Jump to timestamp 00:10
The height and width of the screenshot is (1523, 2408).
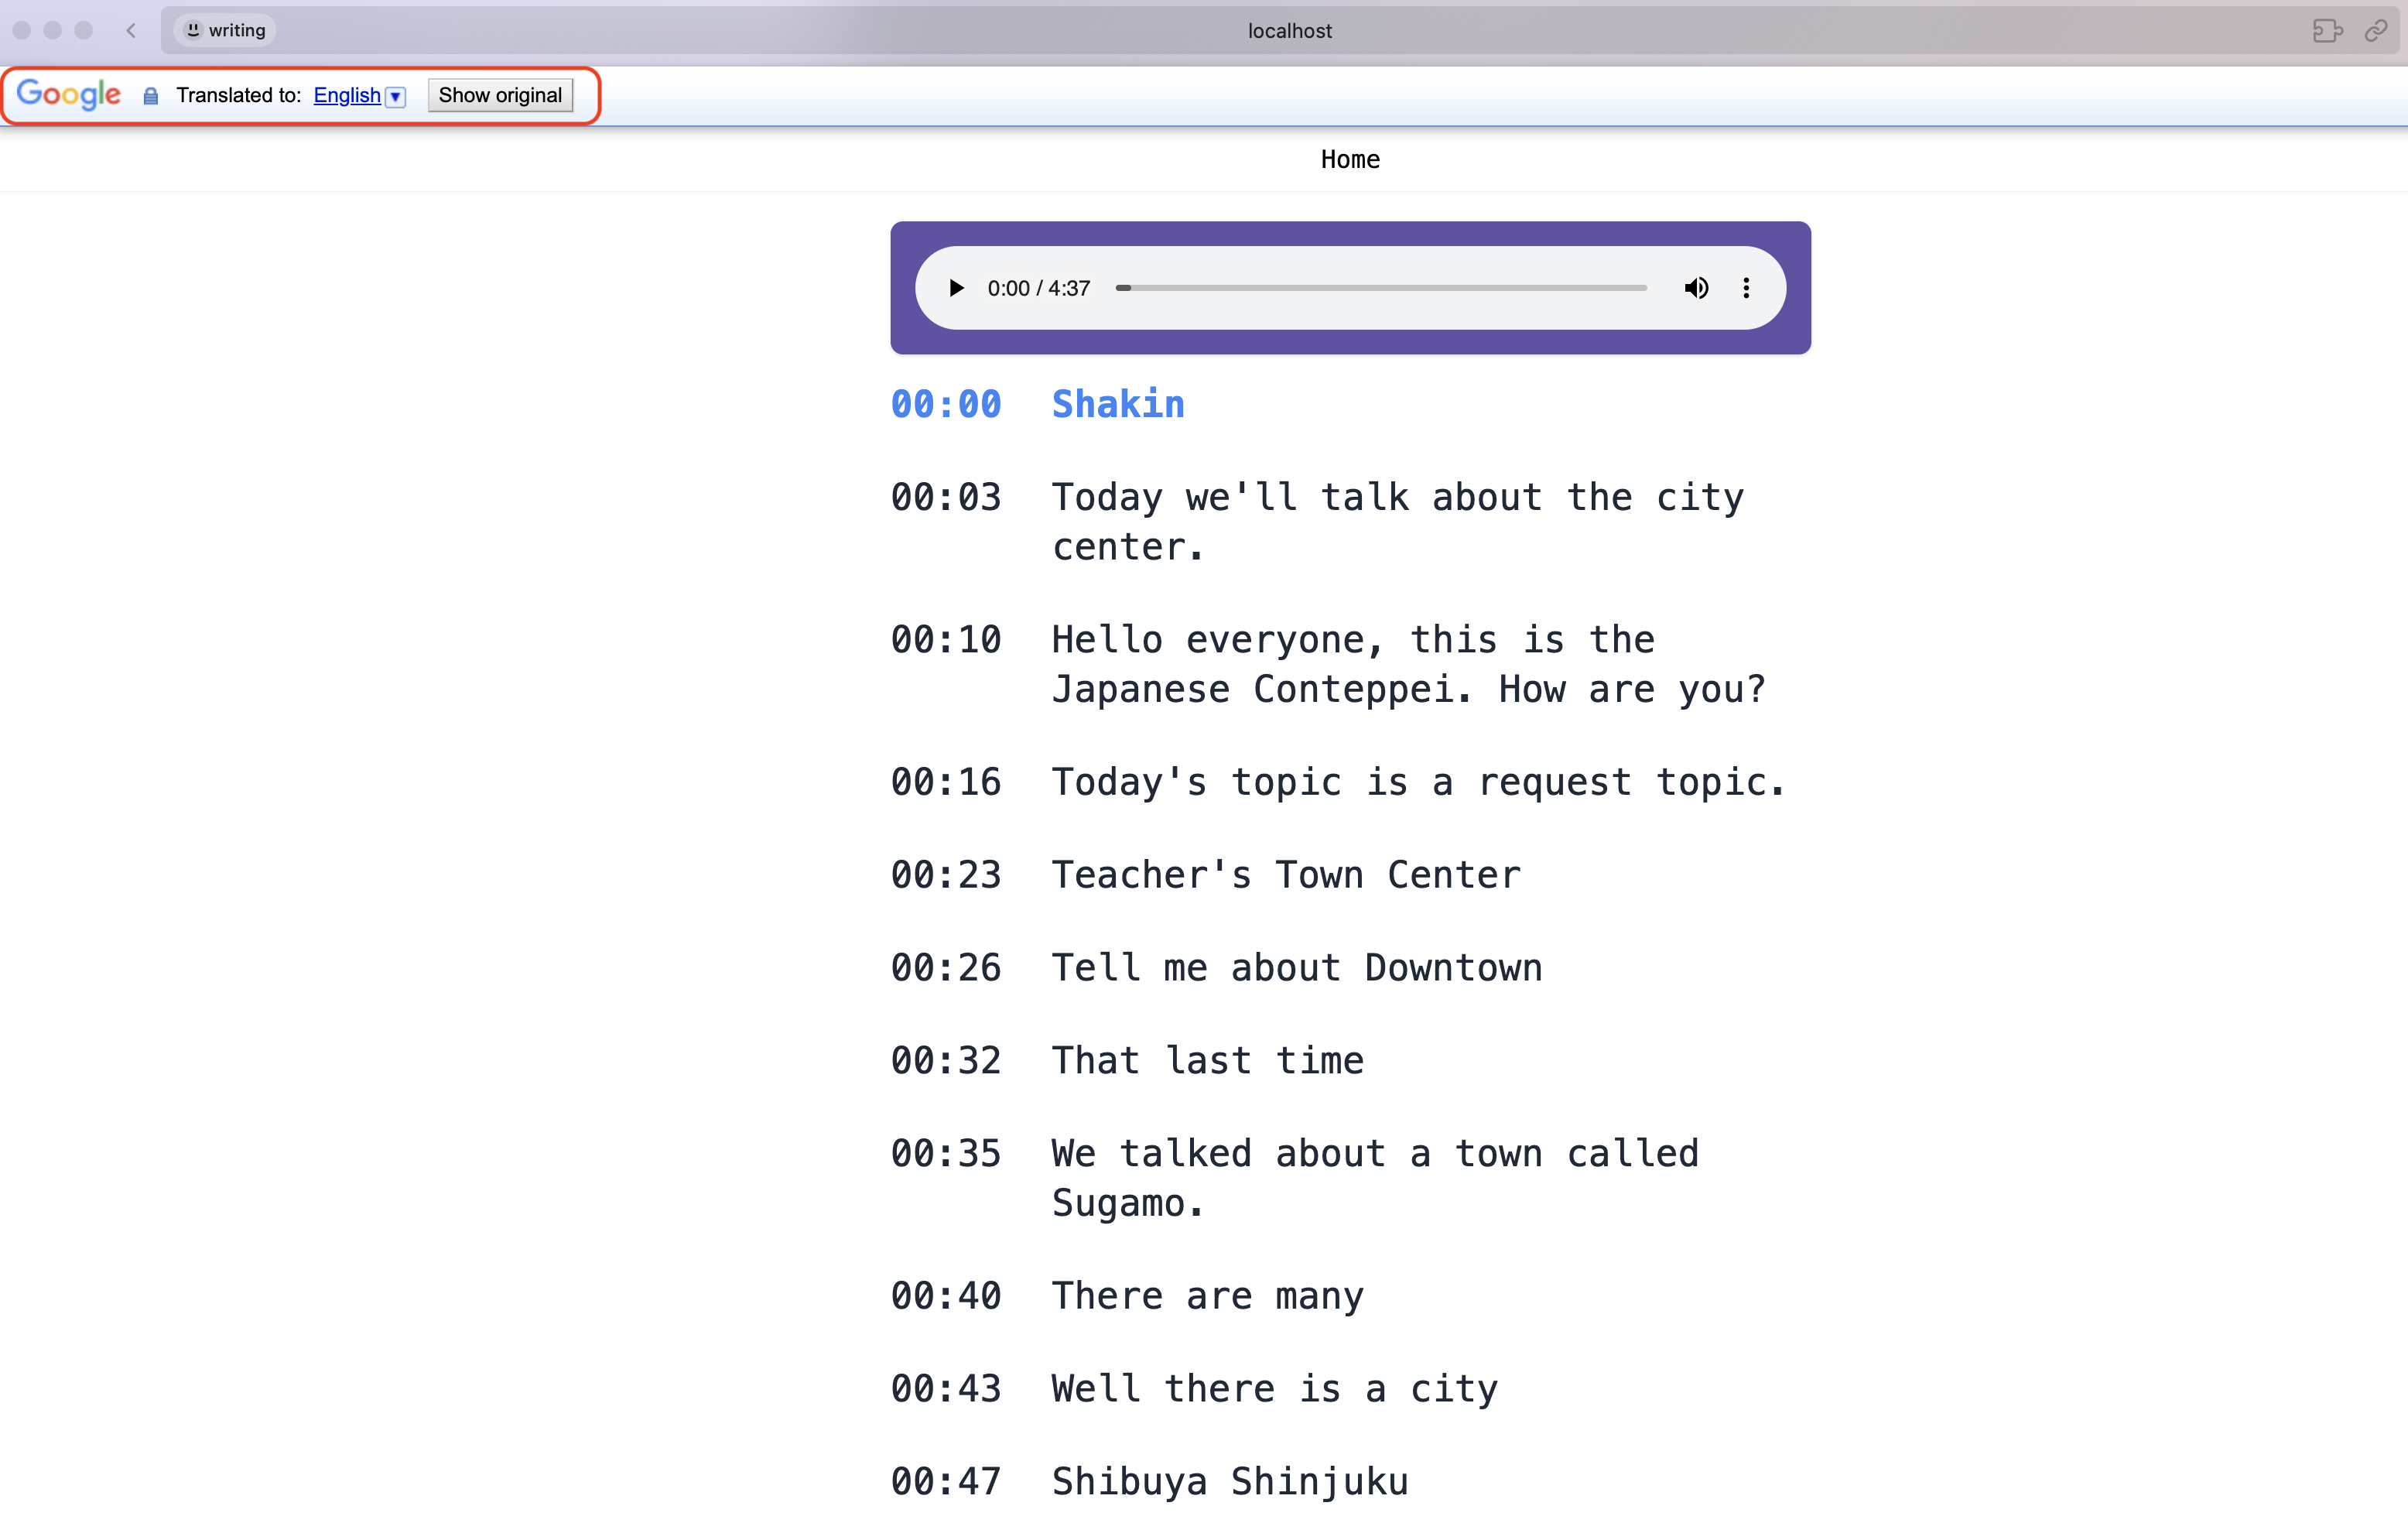[946, 640]
